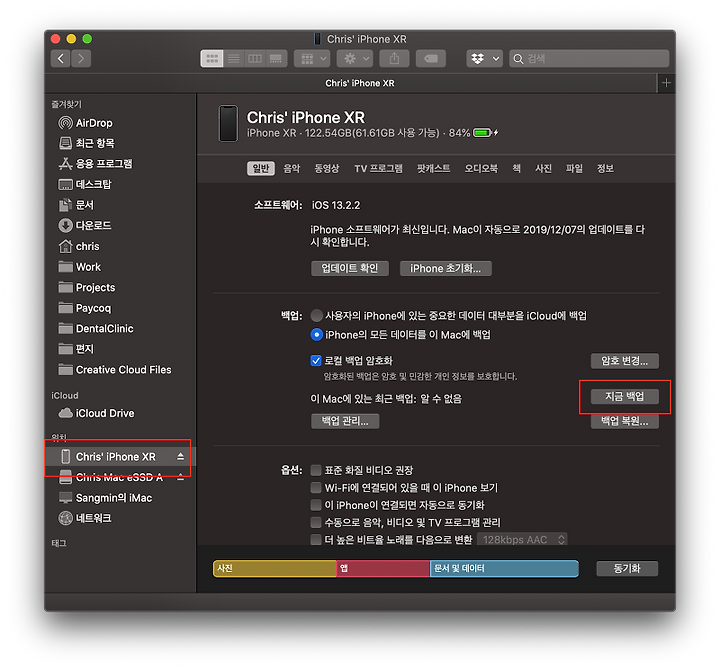Screen dimensions: 720x670
Task: Open iCloud Drive in the sidebar
Action: coord(96,413)
